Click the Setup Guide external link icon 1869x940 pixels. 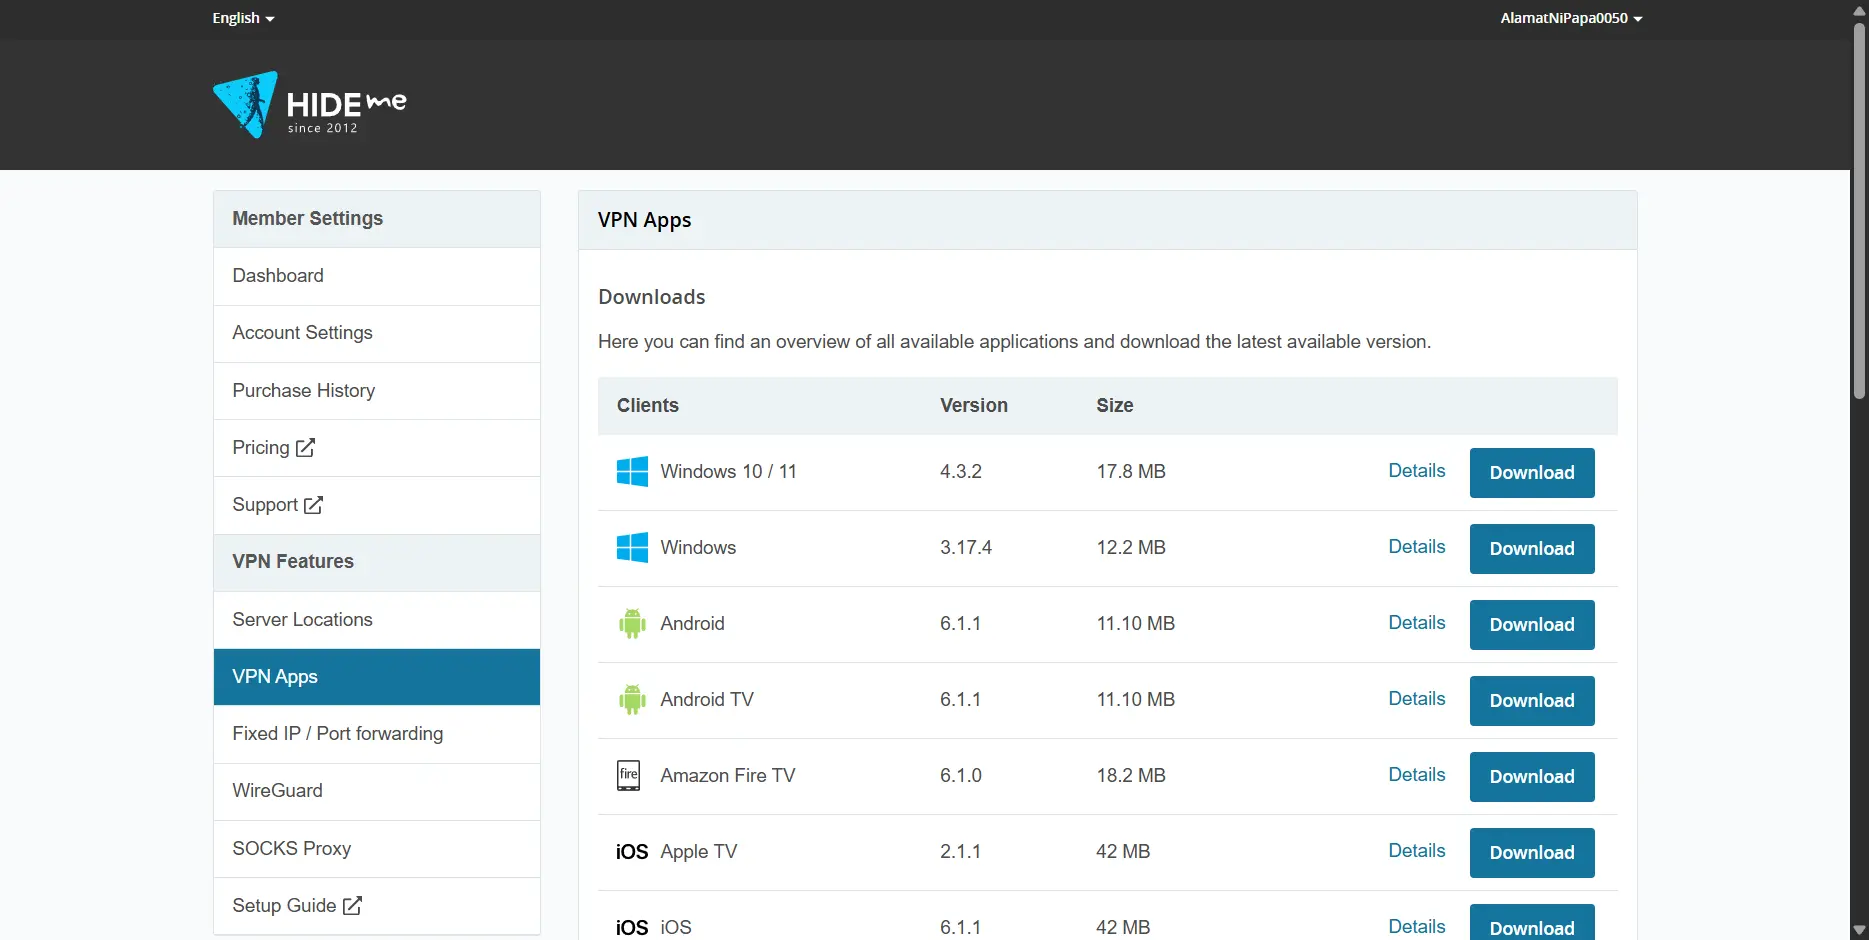[352, 905]
